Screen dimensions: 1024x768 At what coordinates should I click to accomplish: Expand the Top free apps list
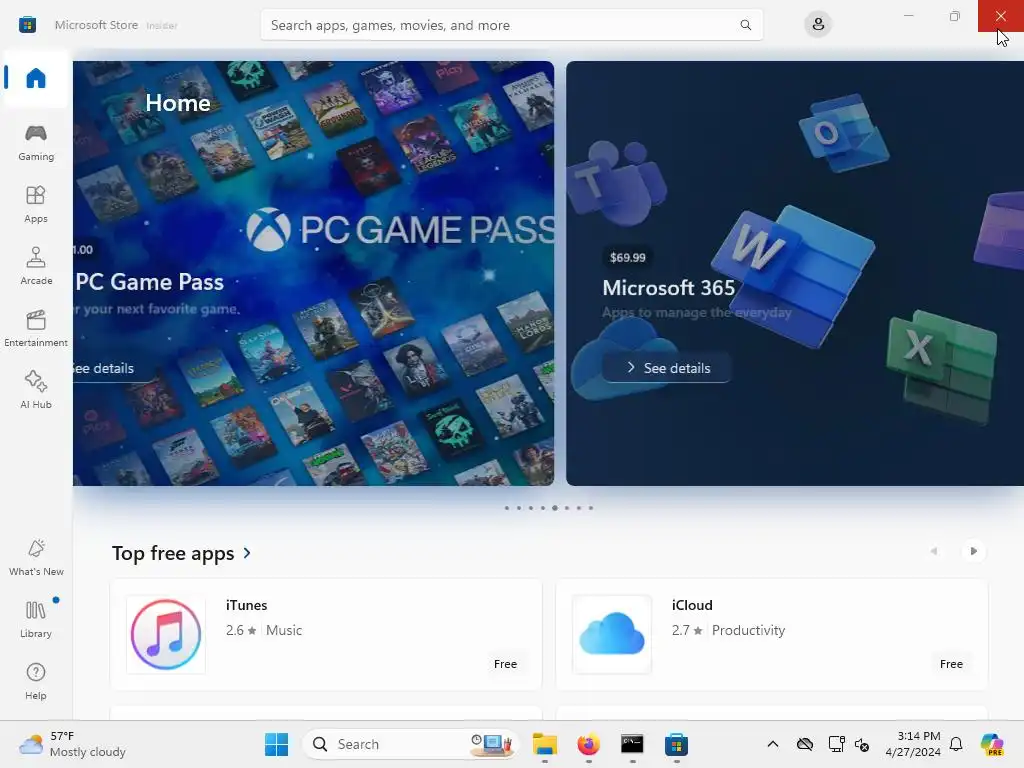pos(181,553)
